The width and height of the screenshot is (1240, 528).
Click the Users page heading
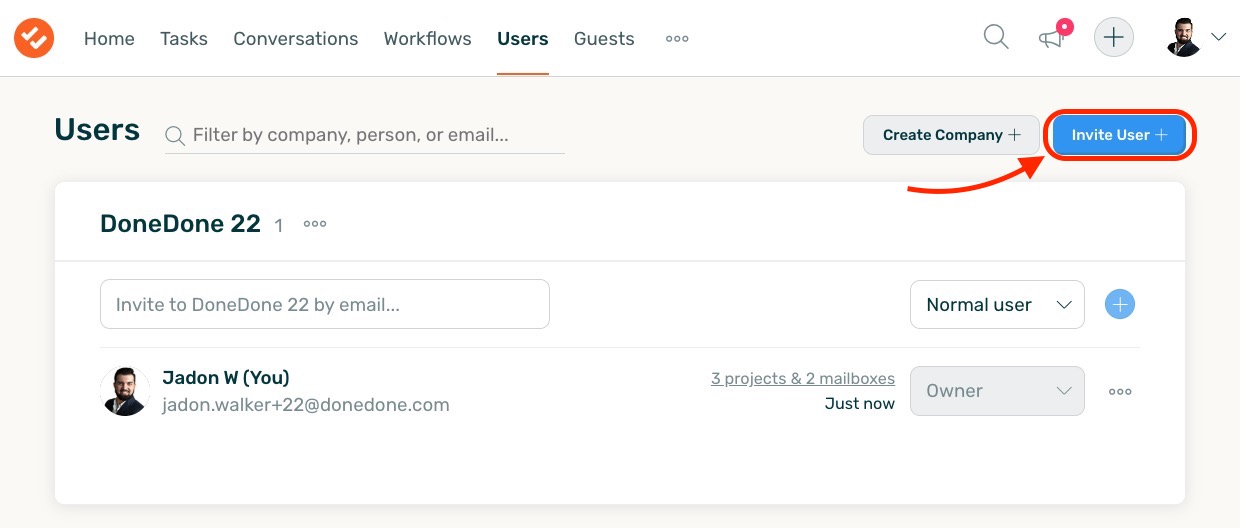click(97, 130)
